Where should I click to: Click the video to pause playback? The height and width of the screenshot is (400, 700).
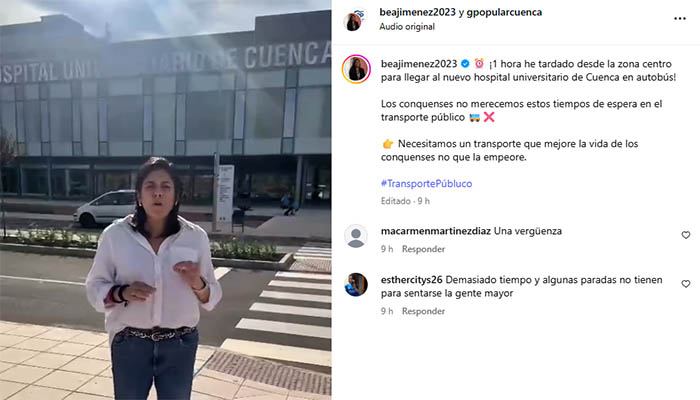[x=166, y=200]
